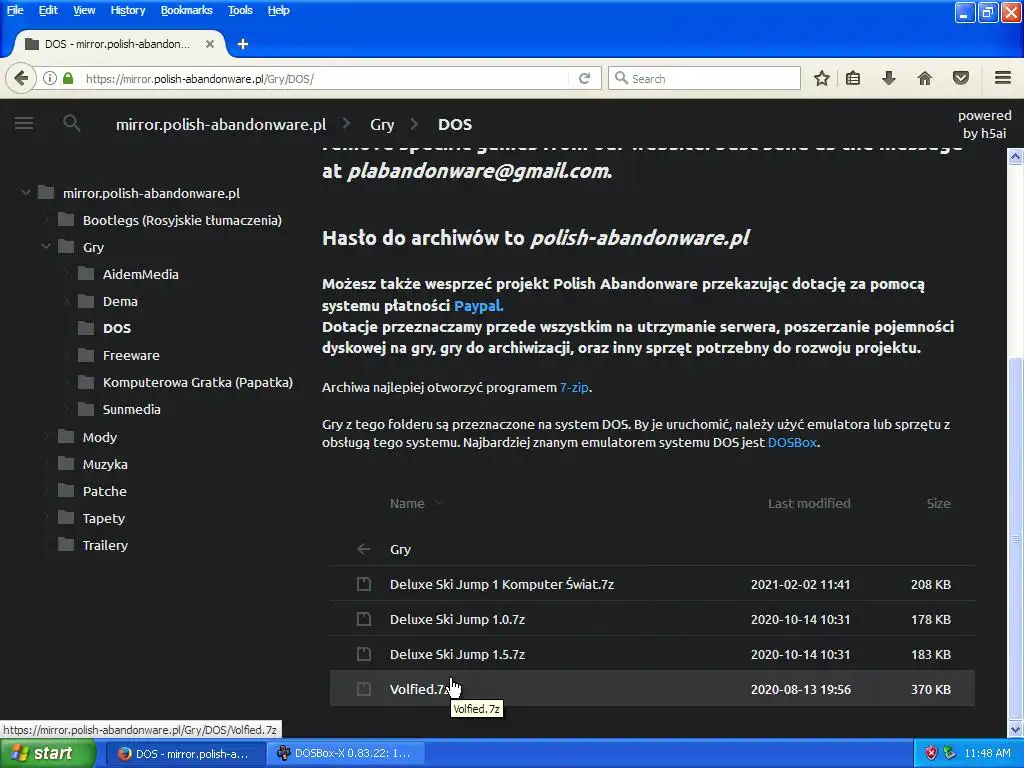Click security shield in system tray
This screenshot has height=768, width=1024.
[931, 753]
